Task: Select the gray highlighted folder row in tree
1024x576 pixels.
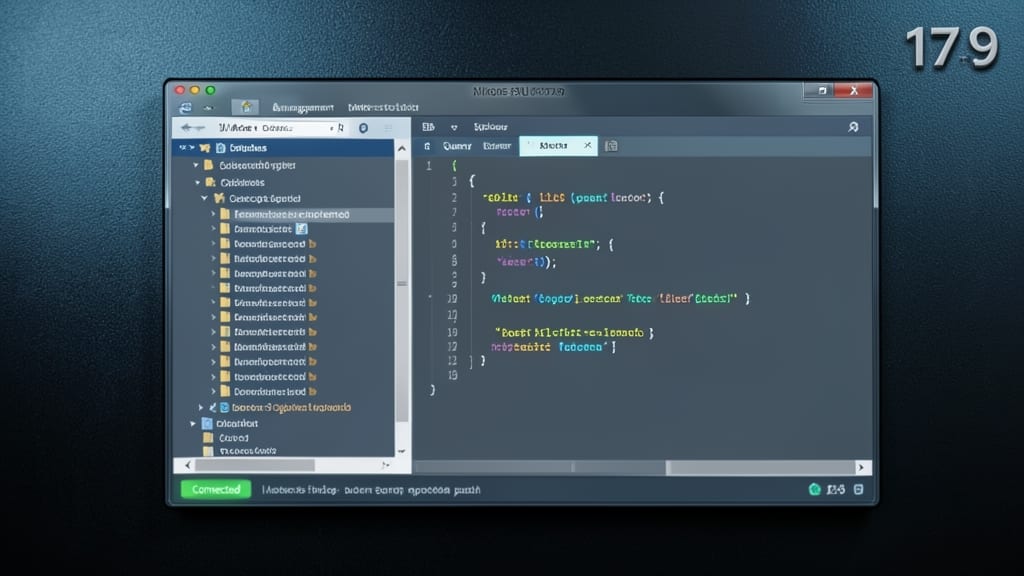Action: click(301, 214)
